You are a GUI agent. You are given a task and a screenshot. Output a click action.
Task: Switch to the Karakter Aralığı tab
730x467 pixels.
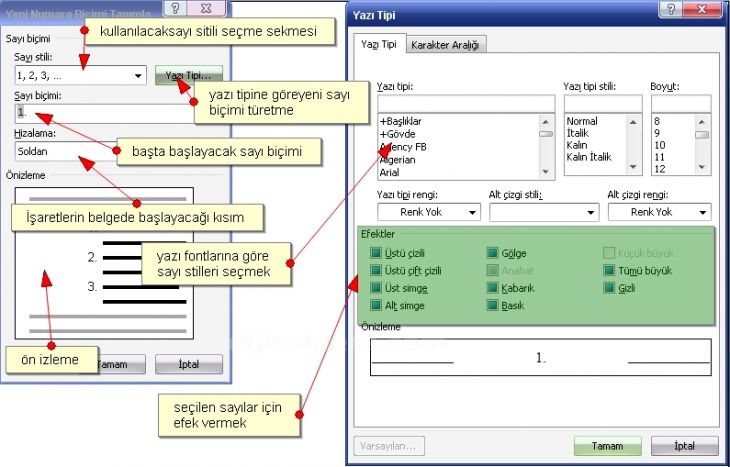[445, 45]
